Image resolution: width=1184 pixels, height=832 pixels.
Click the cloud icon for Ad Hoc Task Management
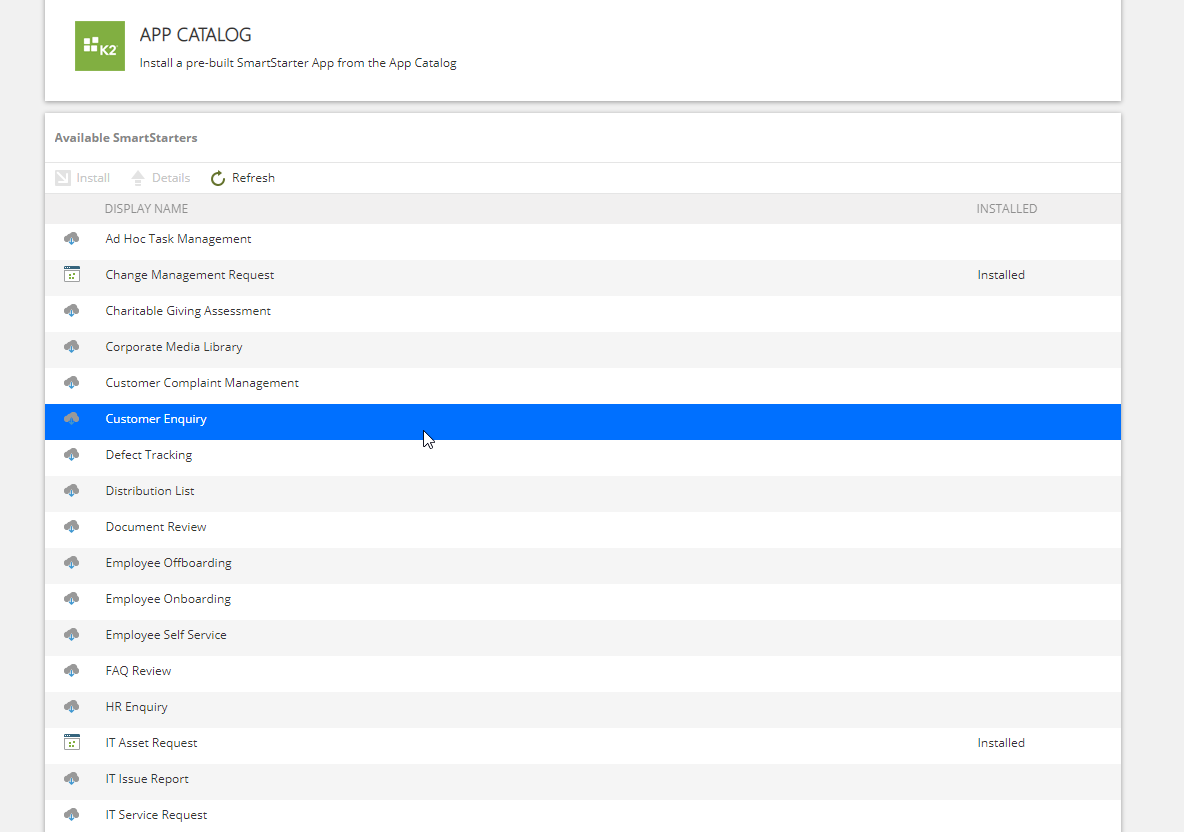[72, 239]
